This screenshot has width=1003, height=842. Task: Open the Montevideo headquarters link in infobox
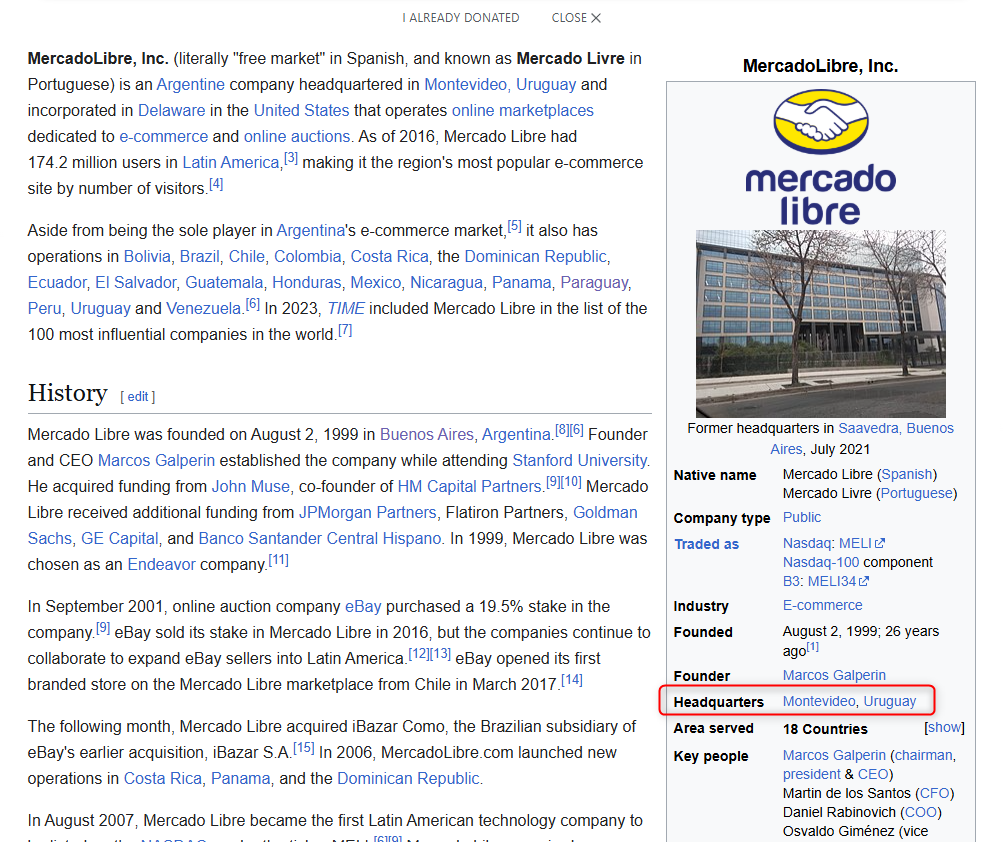(819, 702)
